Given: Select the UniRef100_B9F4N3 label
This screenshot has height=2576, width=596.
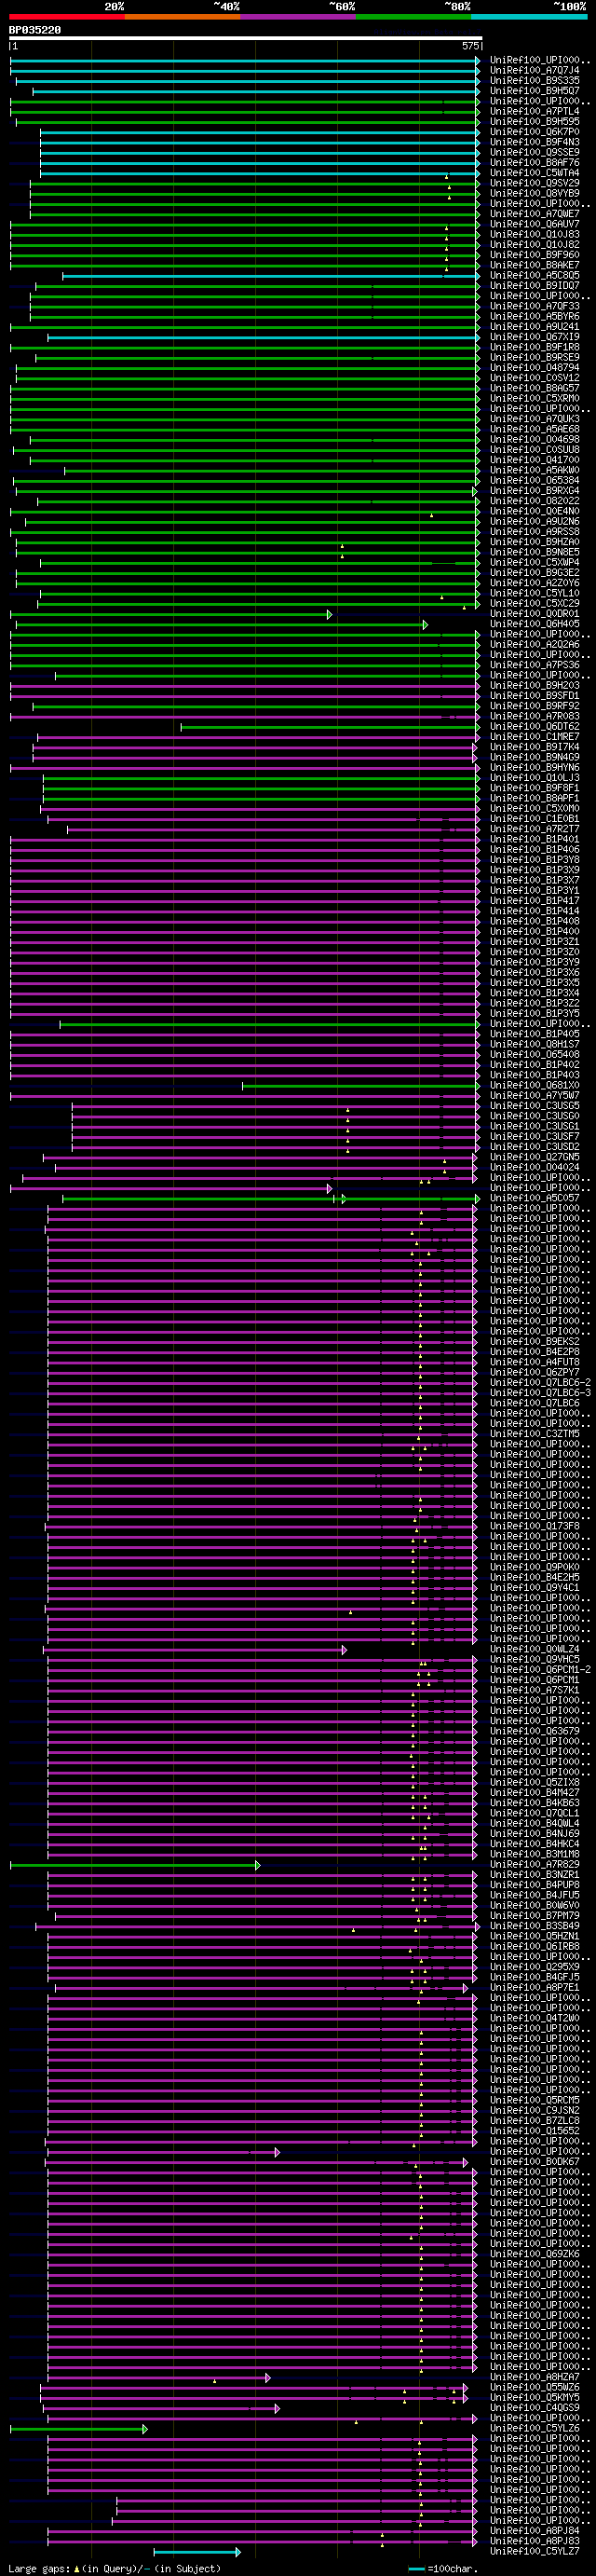Looking at the screenshot, I should (534, 143).
